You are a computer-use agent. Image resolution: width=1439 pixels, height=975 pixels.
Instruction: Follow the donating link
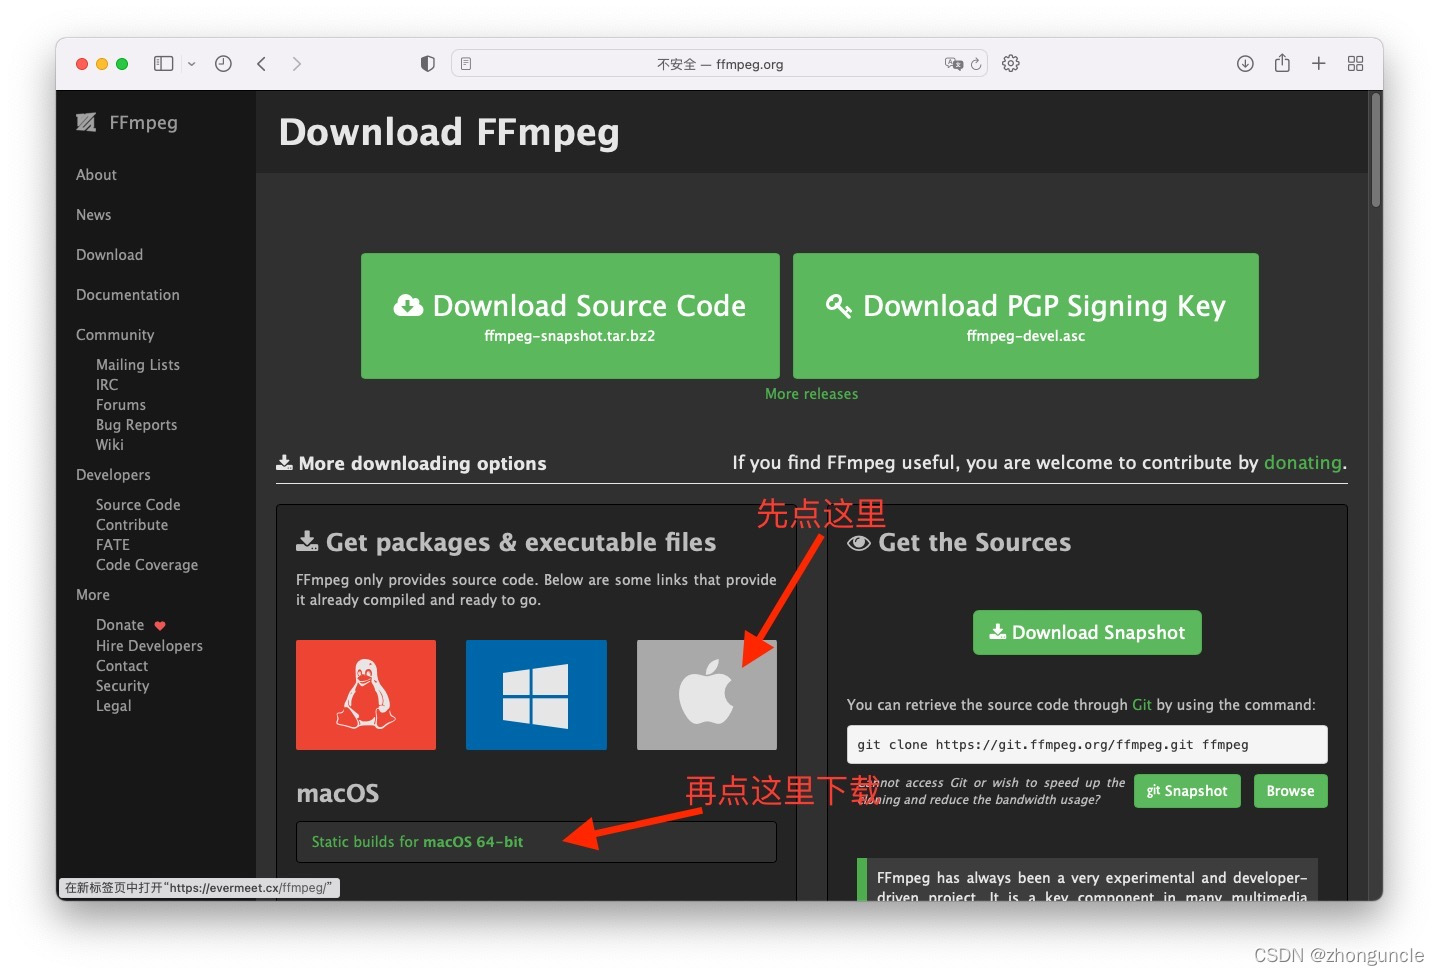[1303, 463]
